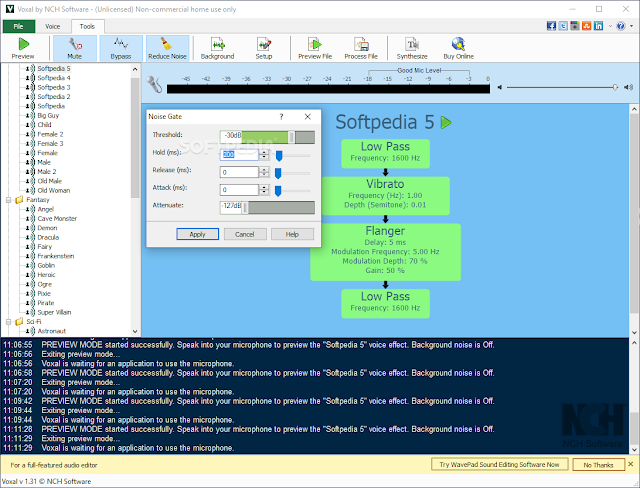Move the Attack (ms) slider
This screenshot has height=488, width=640.
278,191
